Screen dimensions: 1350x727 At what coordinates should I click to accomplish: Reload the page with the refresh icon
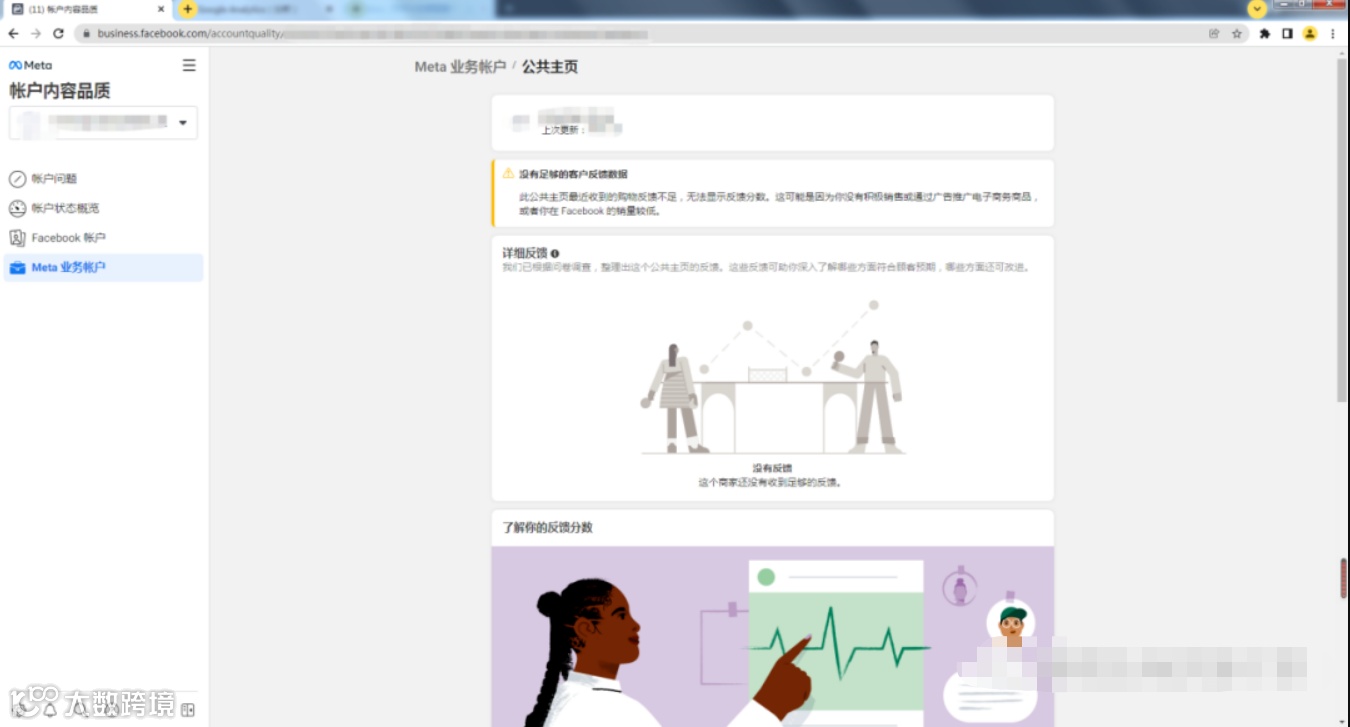pos(59,33)
